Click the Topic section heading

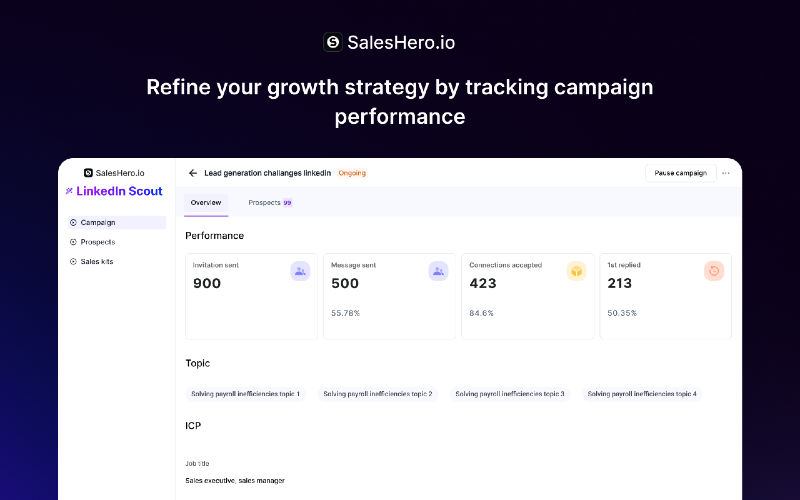click(x=197, y=363)
